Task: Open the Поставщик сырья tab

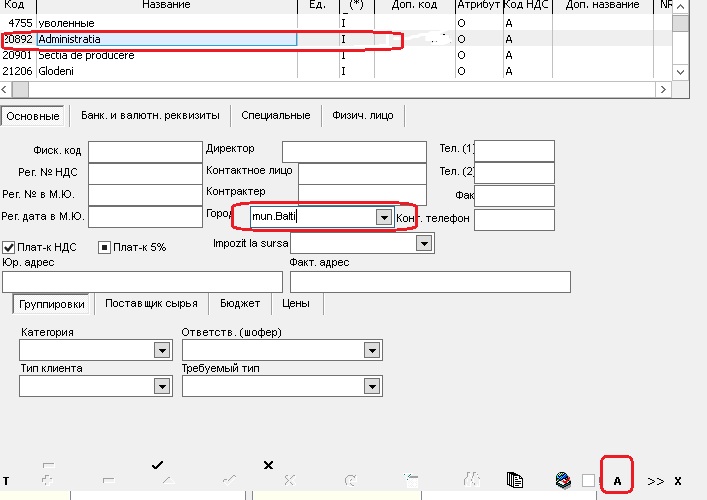Action: [x=152, y=303]
